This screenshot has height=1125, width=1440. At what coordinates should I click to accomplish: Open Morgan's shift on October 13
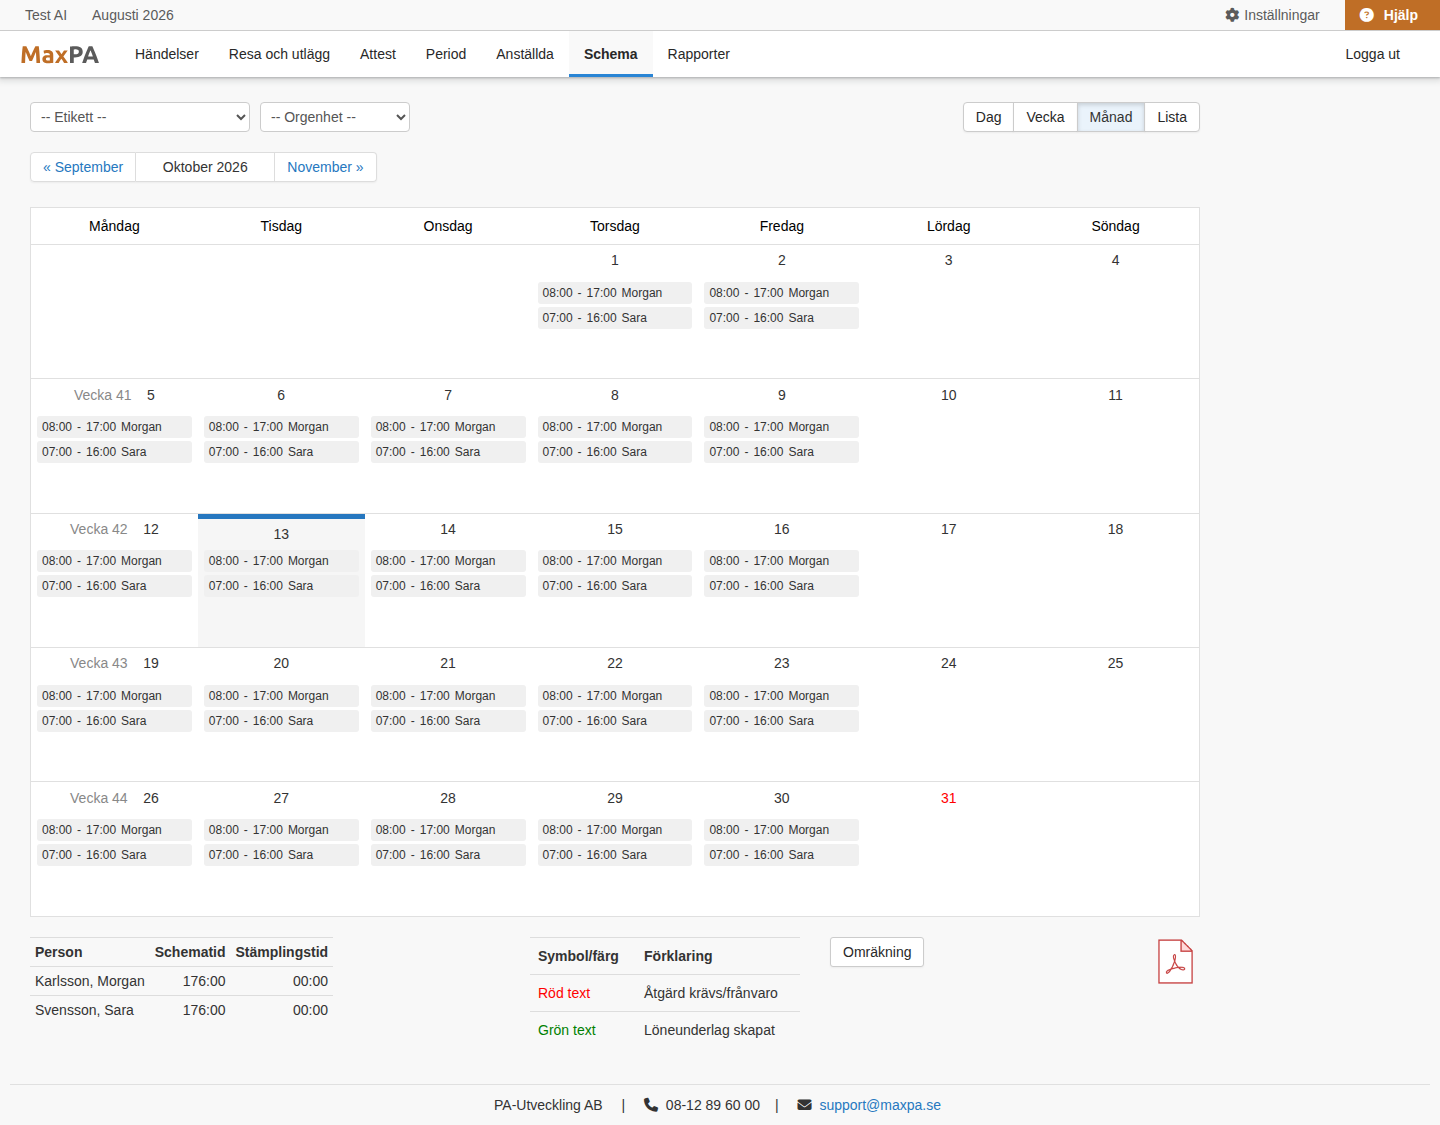click(x=281, y=561)
